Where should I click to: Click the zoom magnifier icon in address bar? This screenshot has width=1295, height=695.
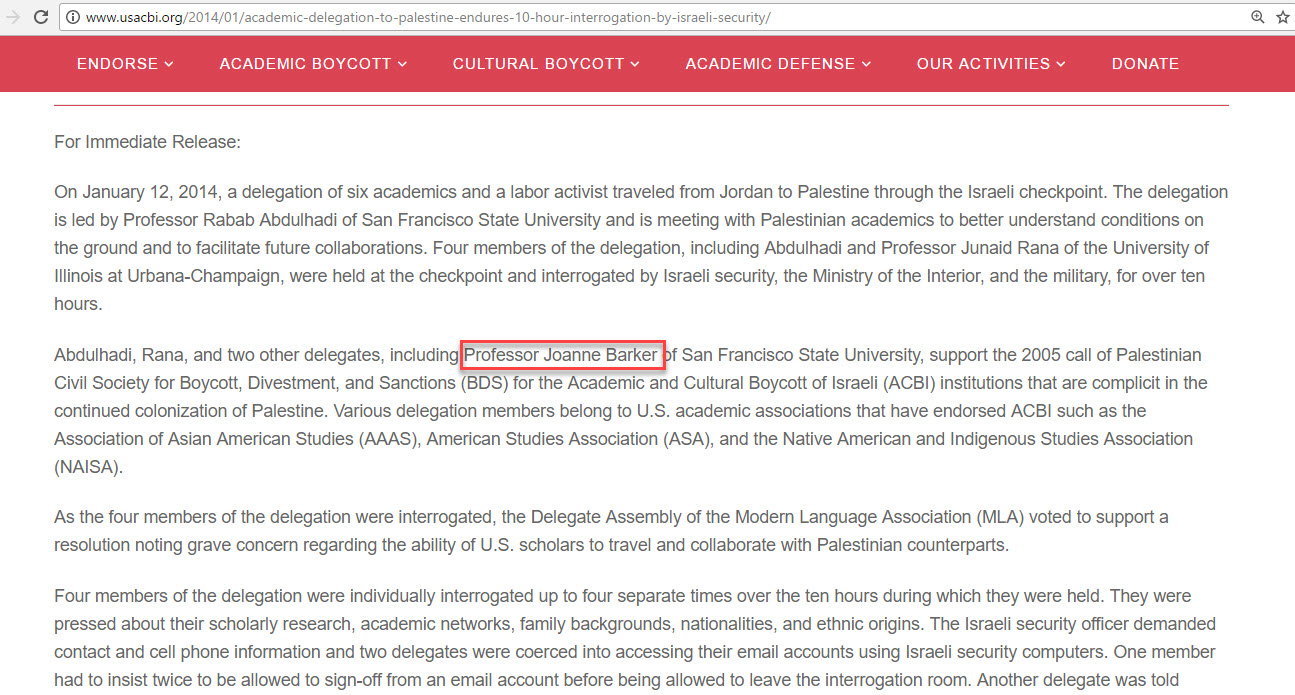coord(1258,17)
